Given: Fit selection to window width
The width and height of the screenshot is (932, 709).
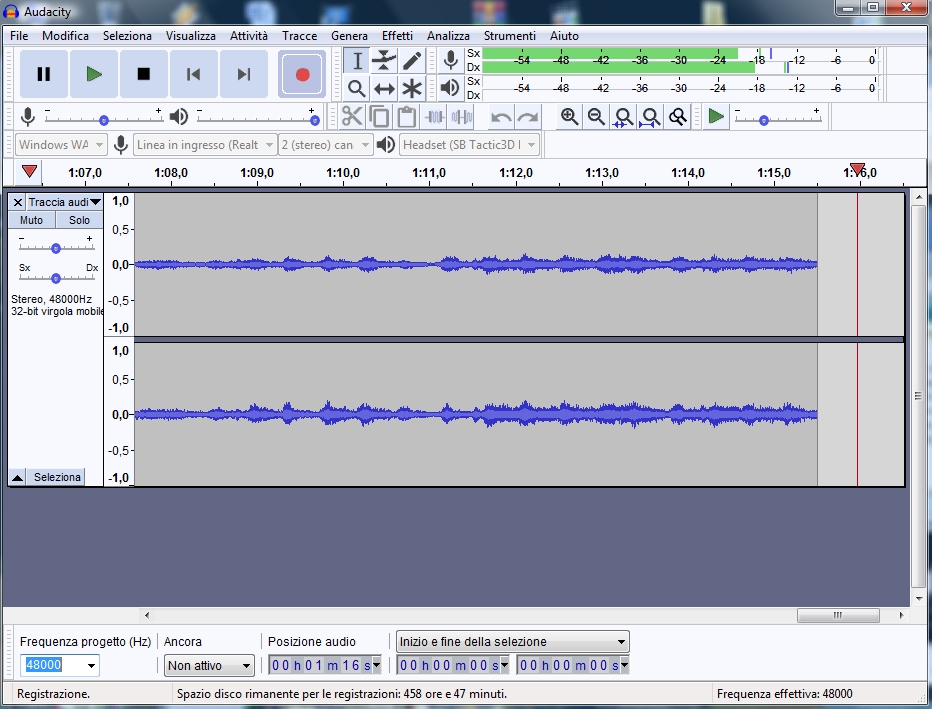Looking at the screenshot, I should pos(623,116).
